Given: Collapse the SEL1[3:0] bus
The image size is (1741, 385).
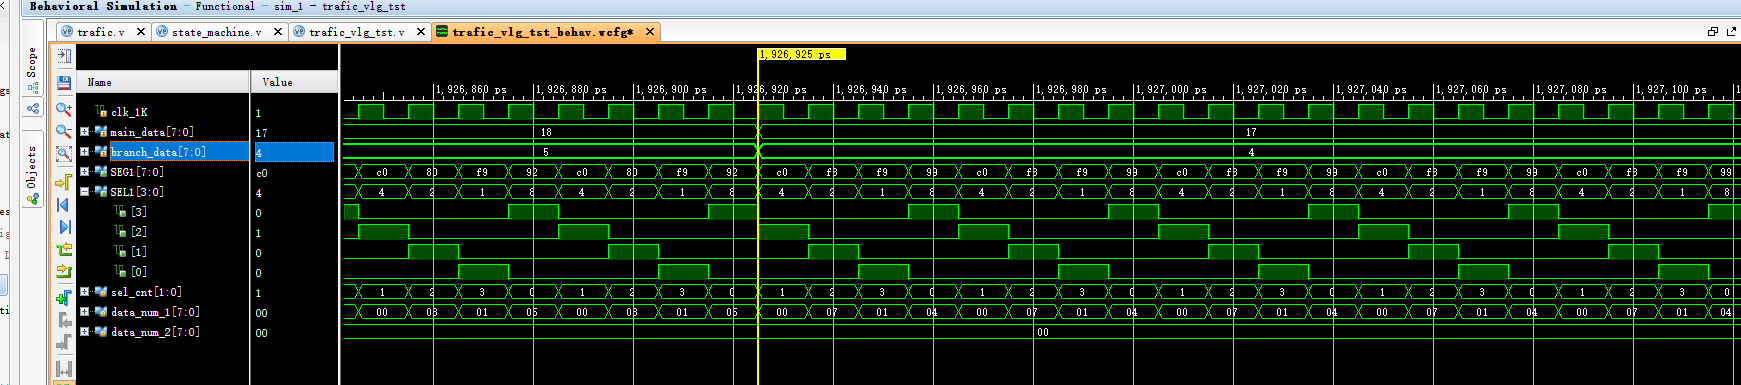Looking at the screenshot, I should [x=85, y=191].
